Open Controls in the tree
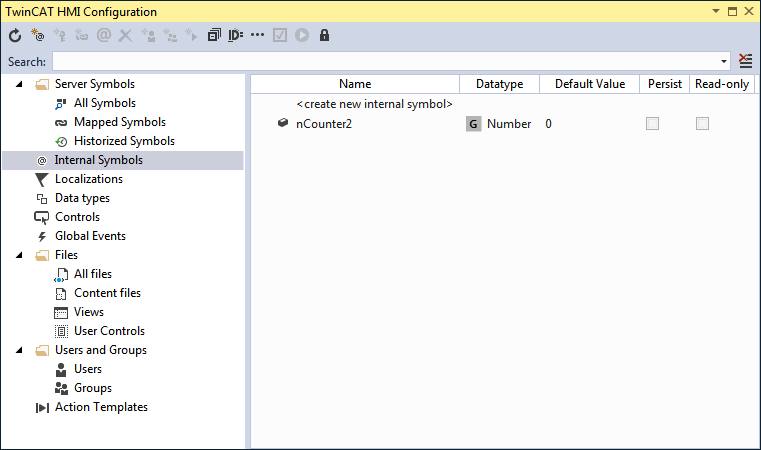This screenshot has height=450, width=761. point(77,217)
